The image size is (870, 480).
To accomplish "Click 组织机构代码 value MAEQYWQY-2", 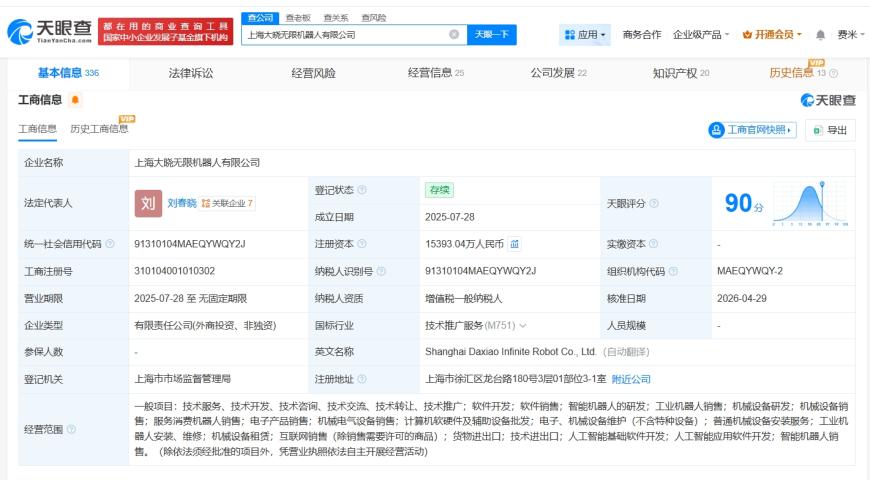I will pyautogui.click(x=750, y=271).
